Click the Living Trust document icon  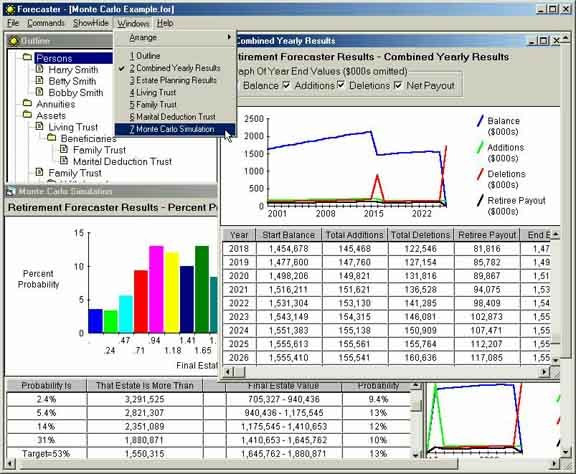[39, 126]
